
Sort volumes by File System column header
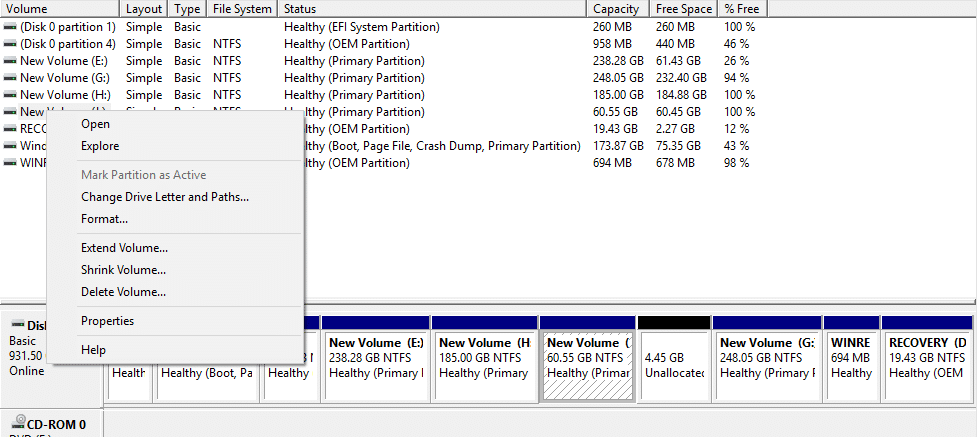tap(242, 9)
